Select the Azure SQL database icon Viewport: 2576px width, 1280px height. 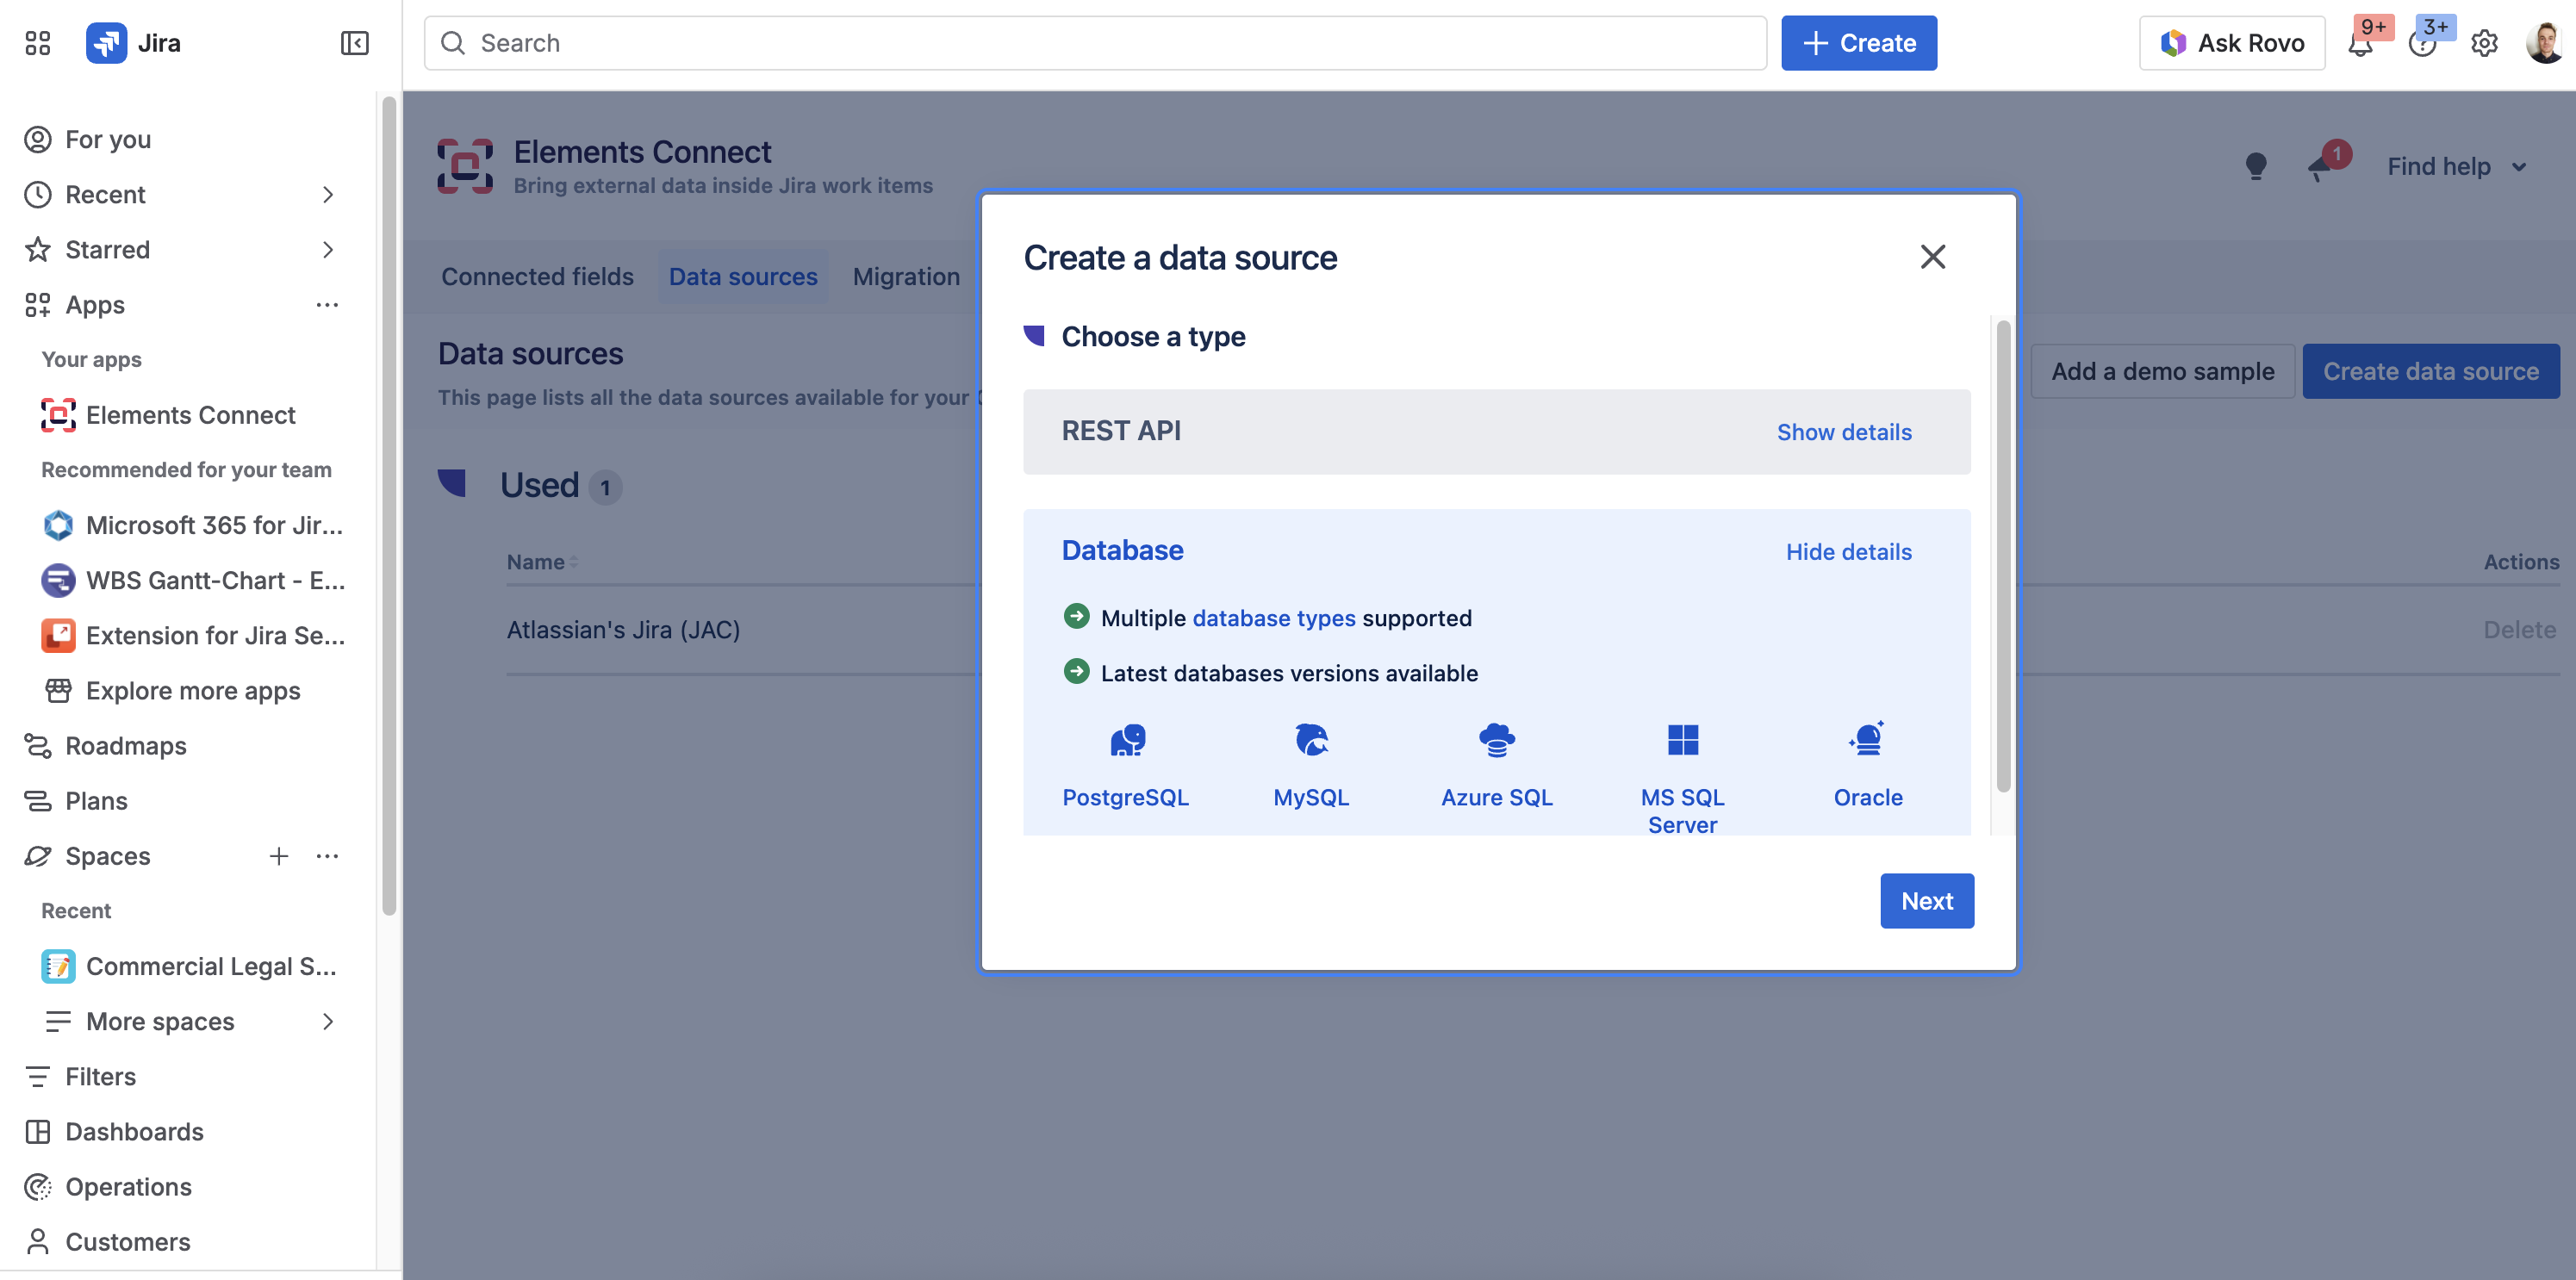pos(1497,741)
